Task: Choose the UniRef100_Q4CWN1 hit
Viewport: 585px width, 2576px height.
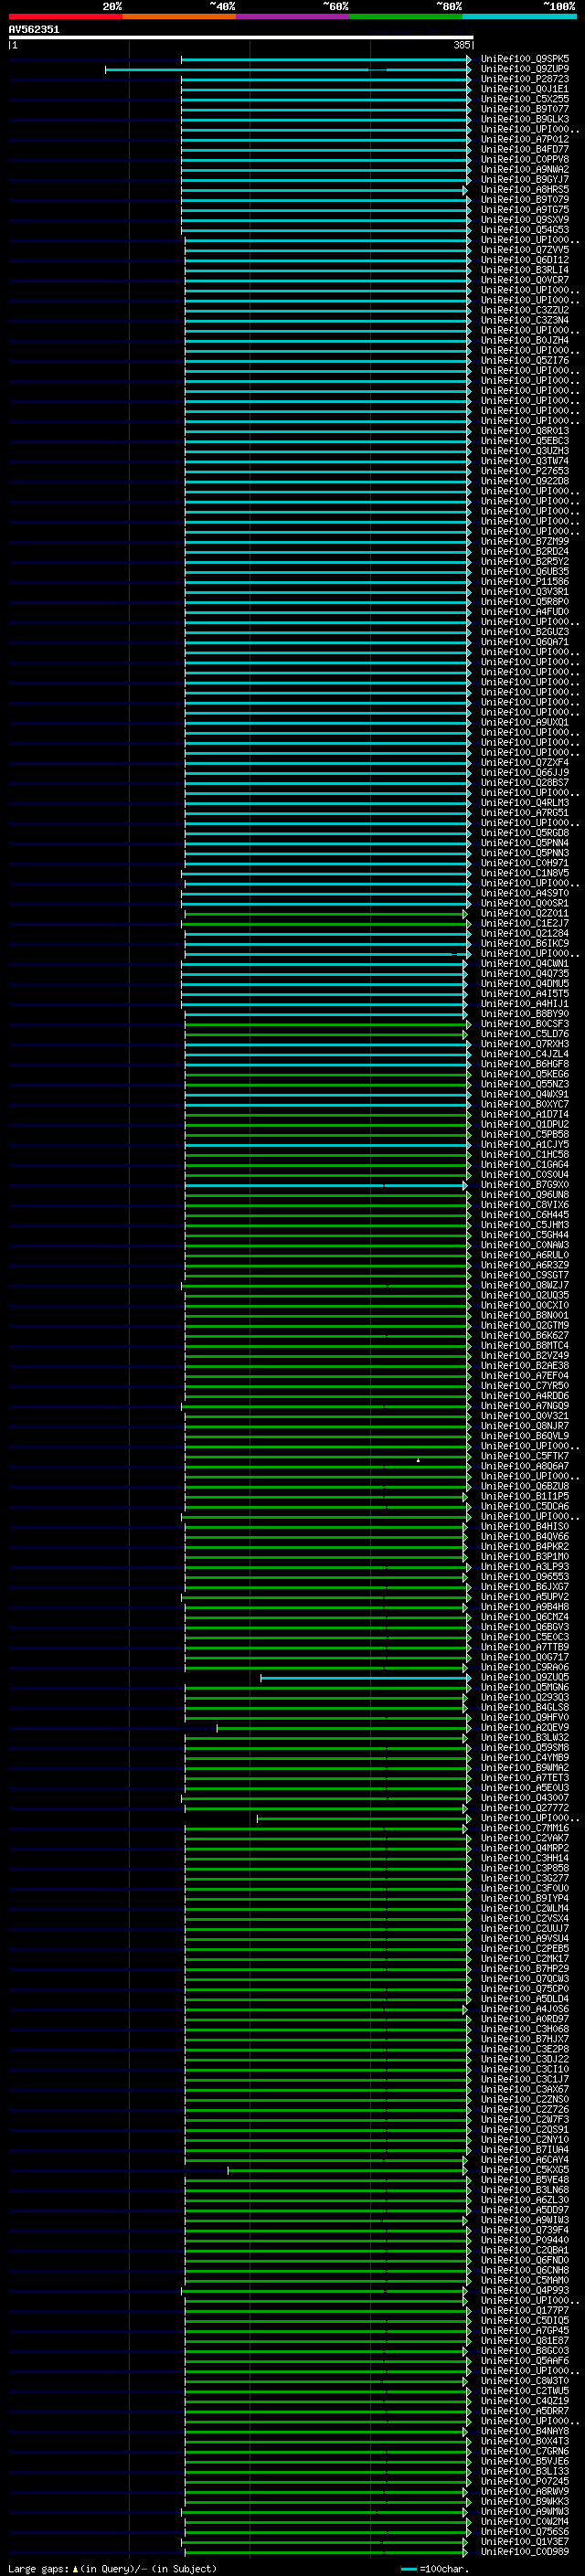Action: click(x=525, y=964)
